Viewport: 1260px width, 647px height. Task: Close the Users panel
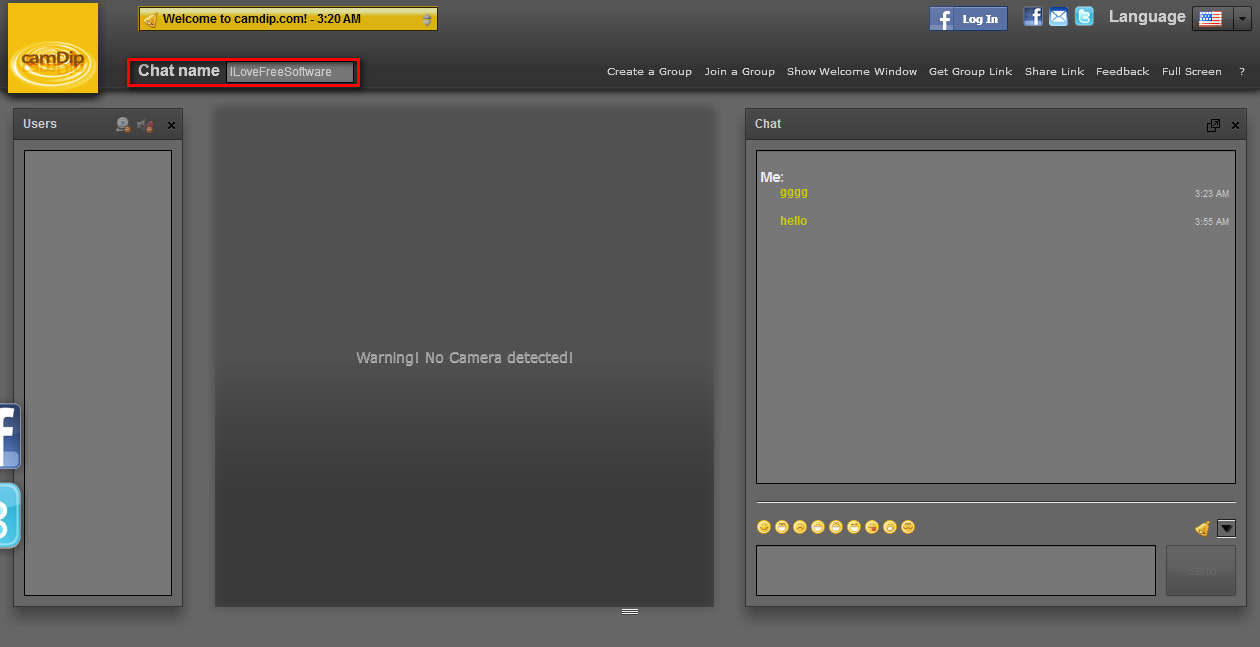(171, 125)
